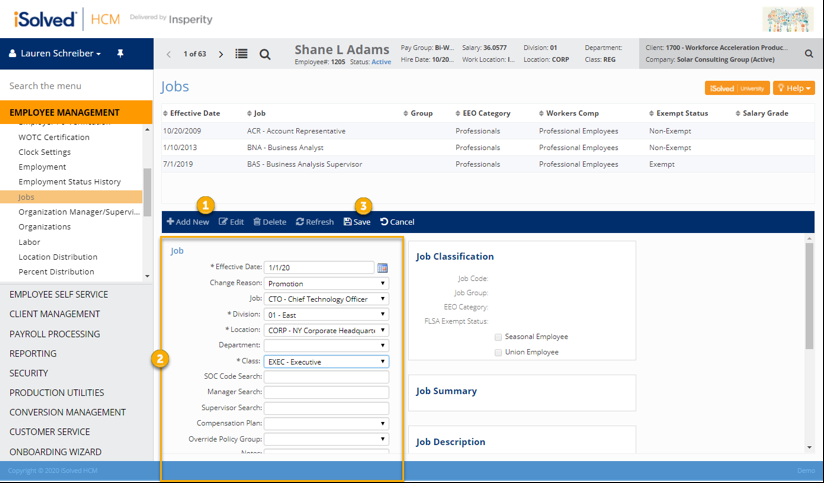The width and height of the screenshot is (824, 483).
Task: Select the ACR - Account Representative row
Action: 488,131
